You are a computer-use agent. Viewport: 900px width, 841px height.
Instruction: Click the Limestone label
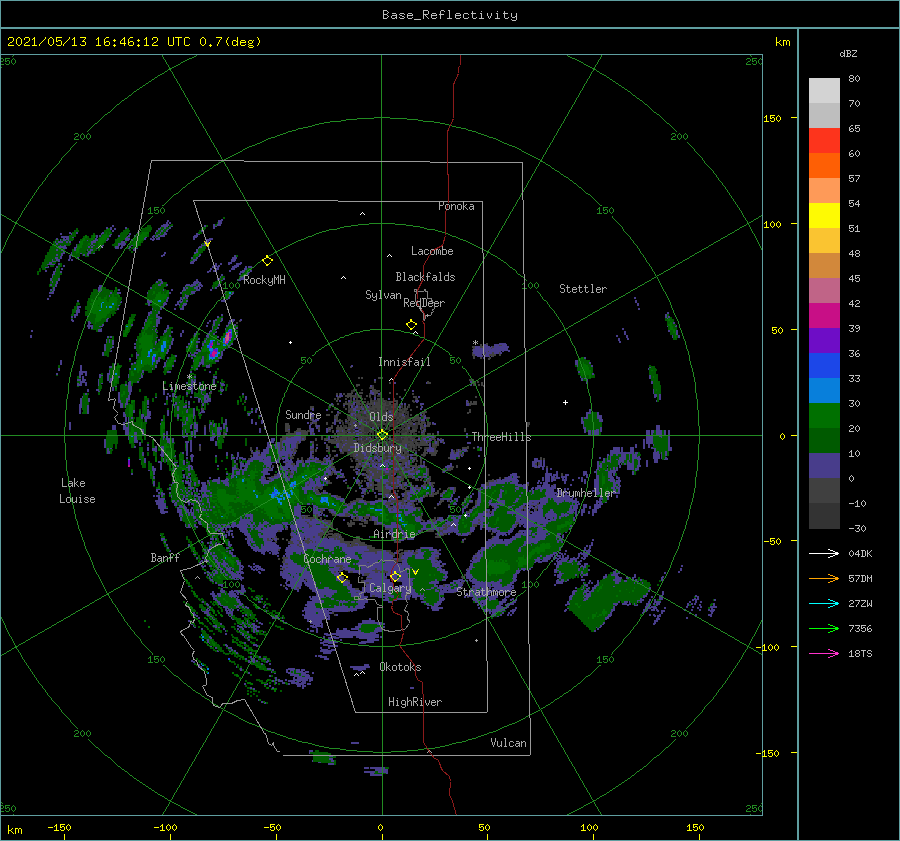tap(189, 386)
